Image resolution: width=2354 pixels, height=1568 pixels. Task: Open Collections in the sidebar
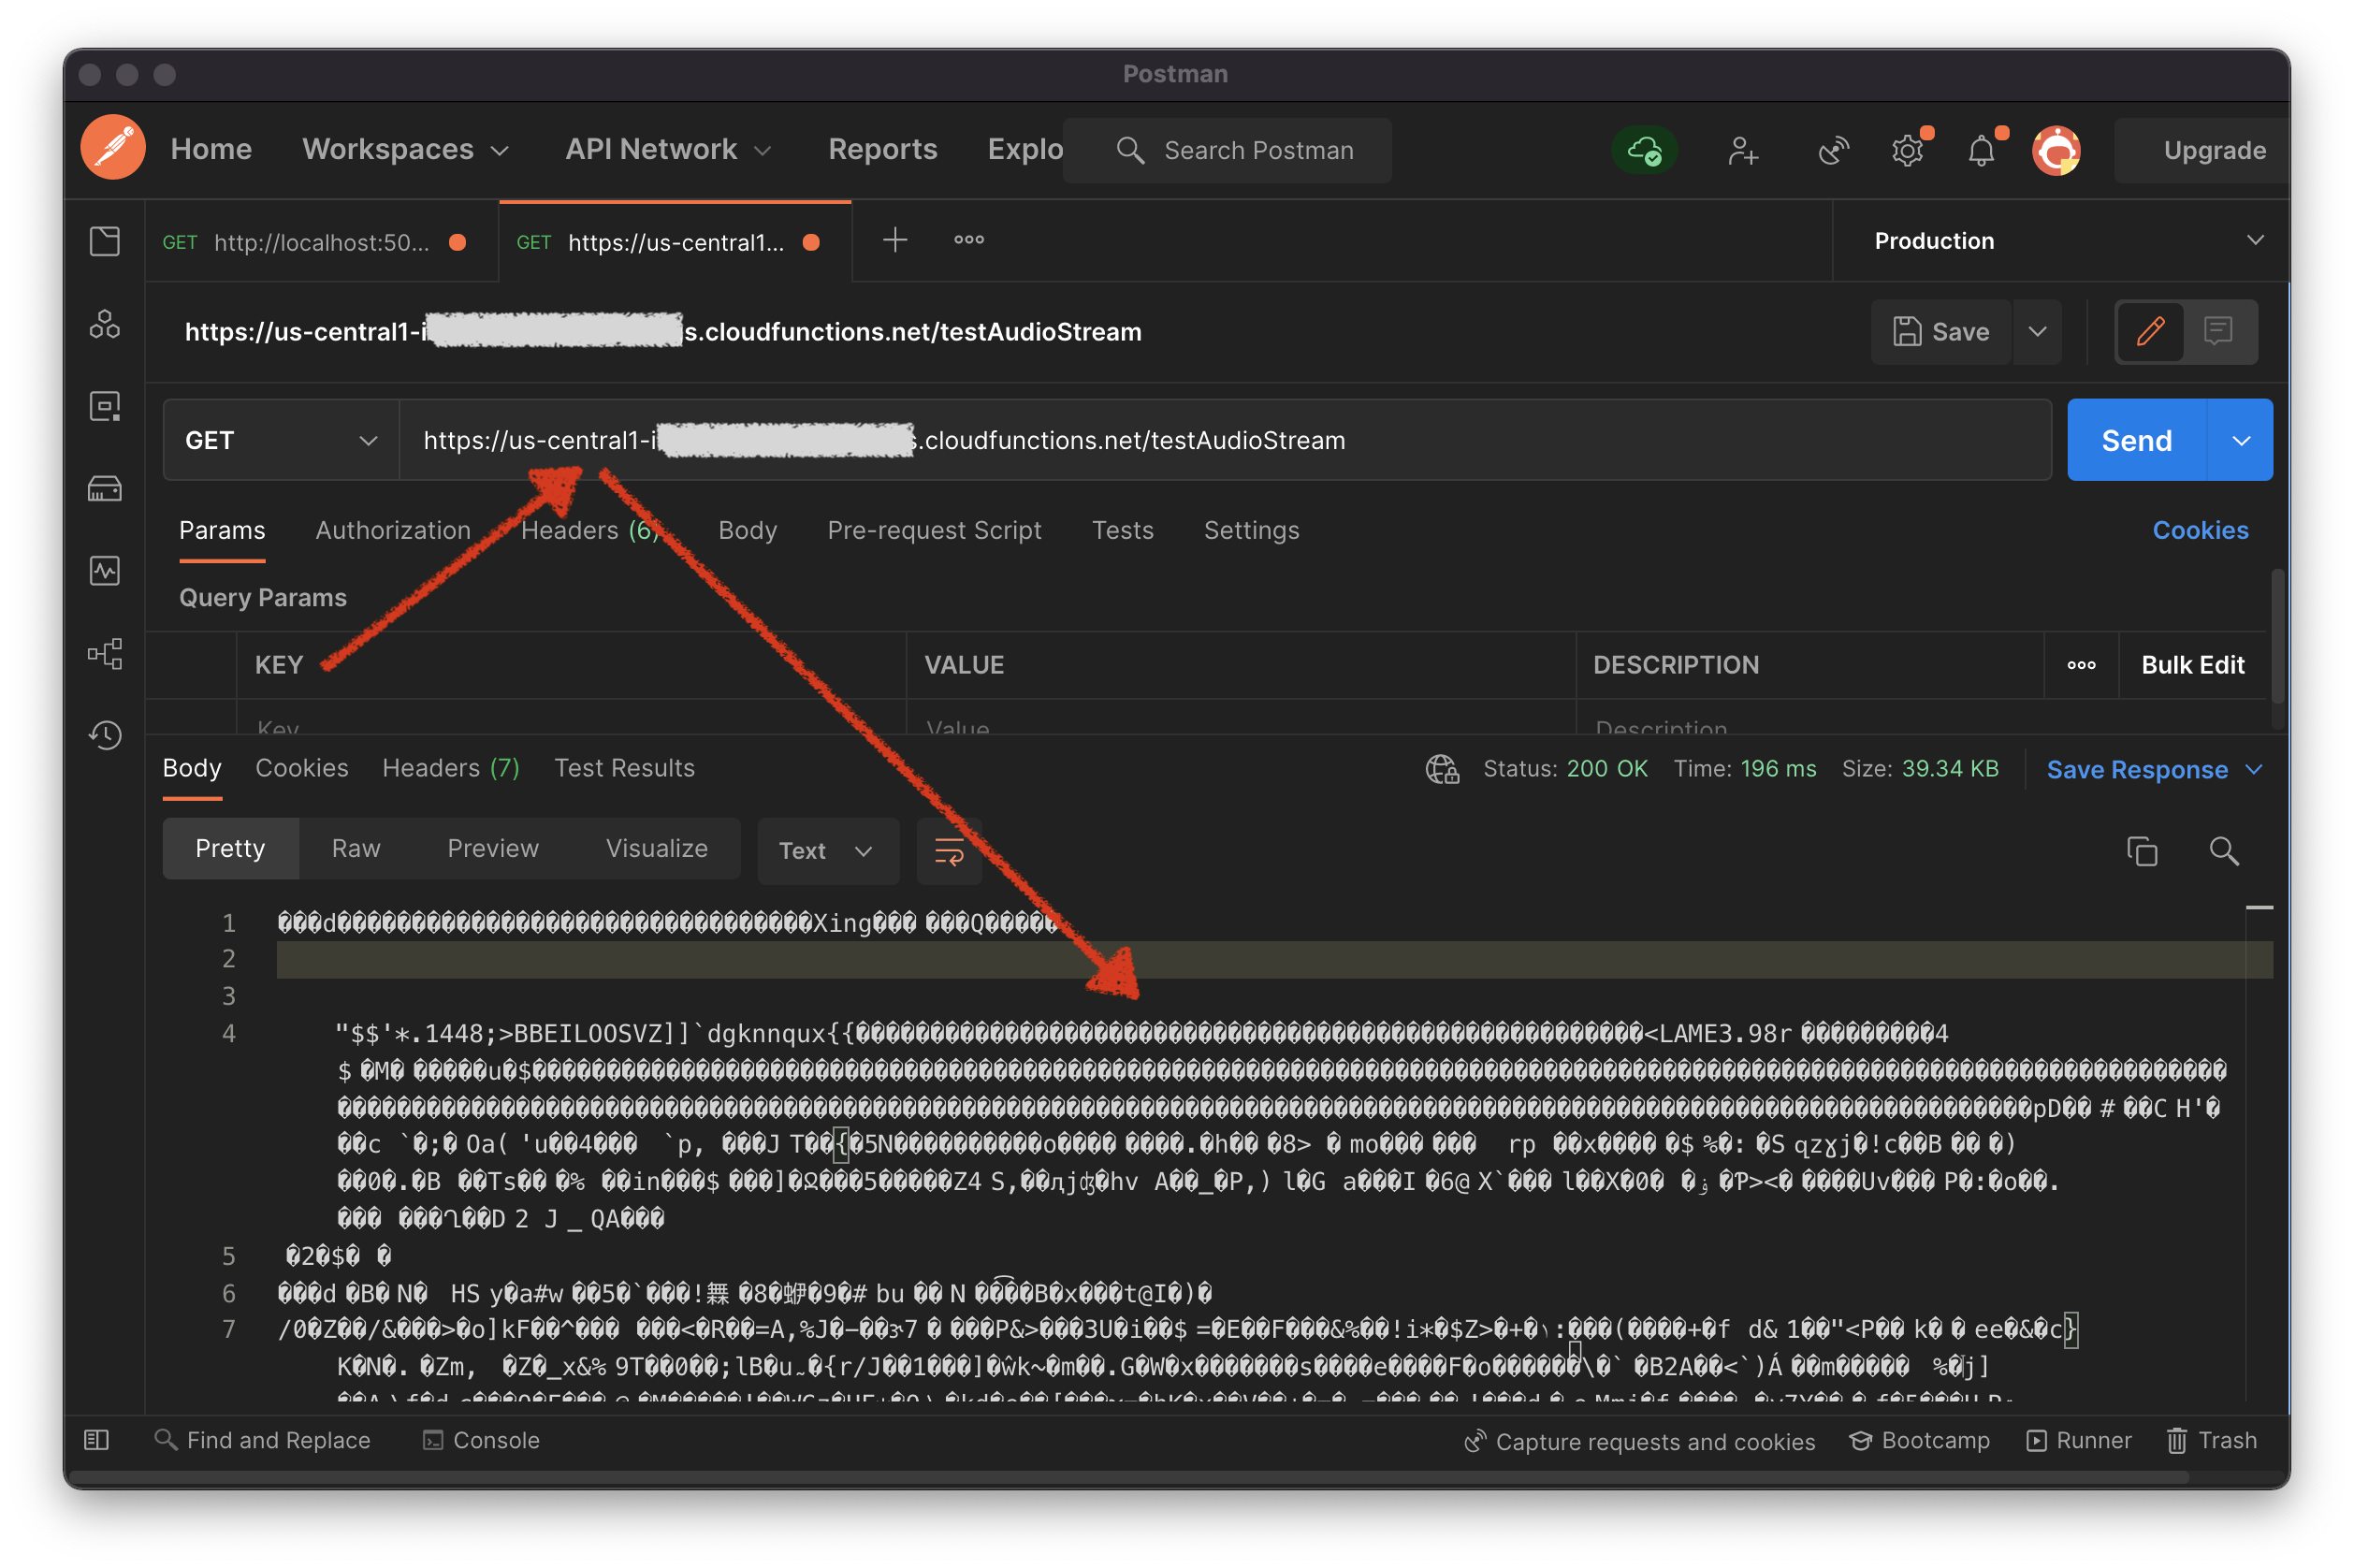(x=105, y=241)
